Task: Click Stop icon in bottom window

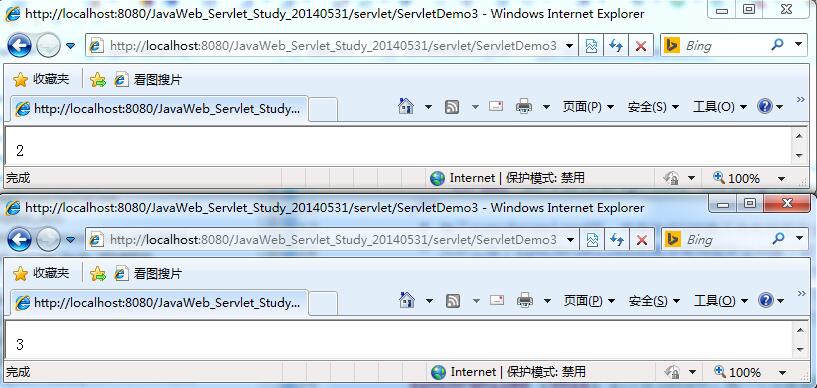Action: pos(642,240)
